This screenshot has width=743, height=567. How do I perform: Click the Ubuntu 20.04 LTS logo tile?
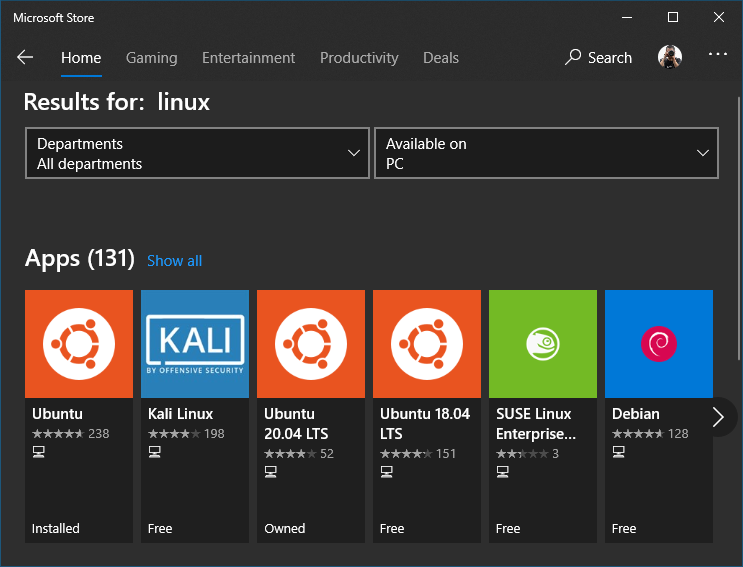tap(311, 344)
